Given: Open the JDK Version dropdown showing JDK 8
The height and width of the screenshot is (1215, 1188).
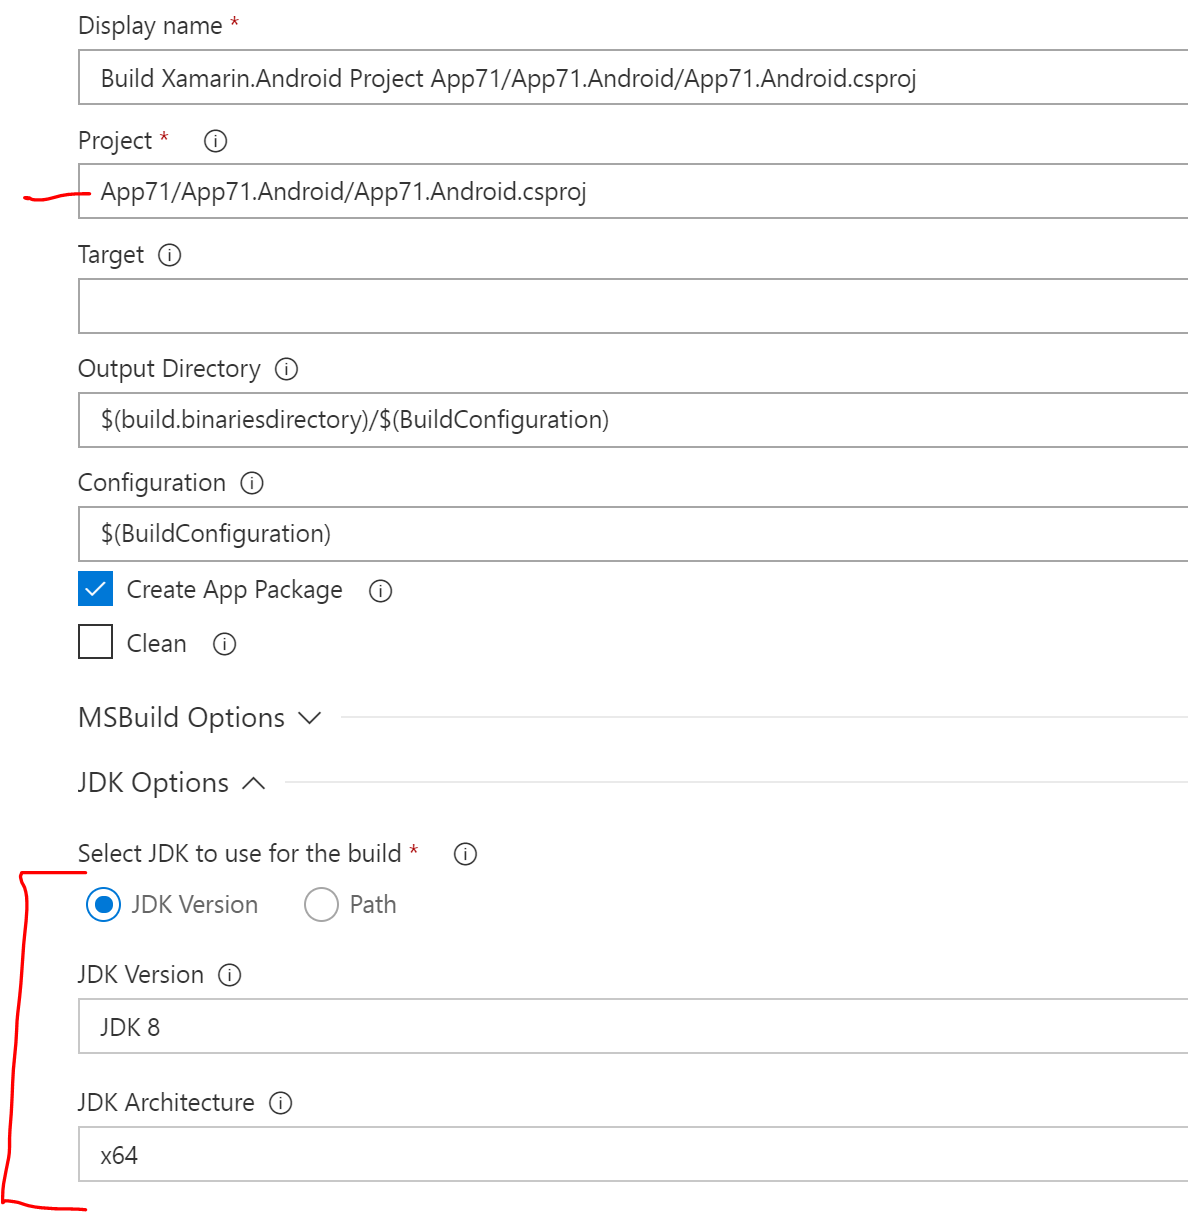Looking at the screenshot, I should click(633, 1026).
